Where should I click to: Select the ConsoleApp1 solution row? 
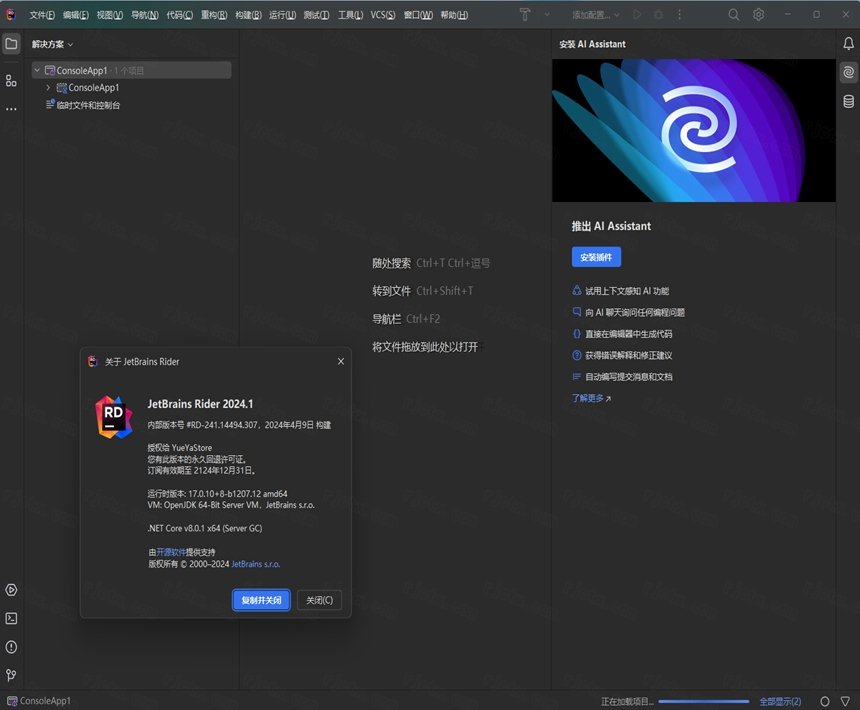[x=131, y=70]
